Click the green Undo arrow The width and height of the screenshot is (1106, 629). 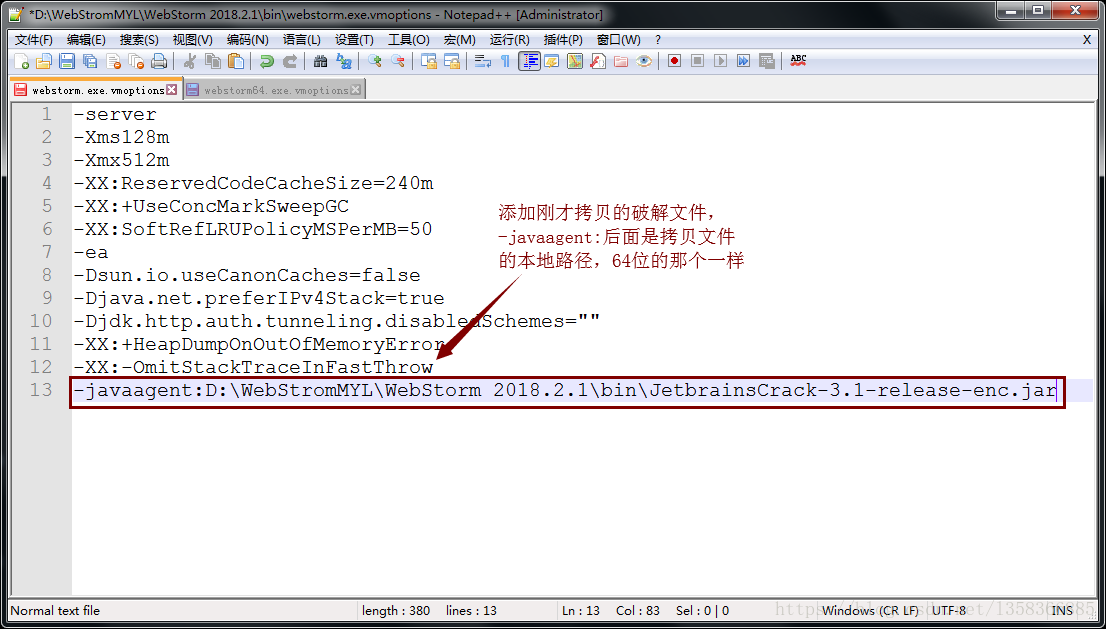[x=267, y=61]
